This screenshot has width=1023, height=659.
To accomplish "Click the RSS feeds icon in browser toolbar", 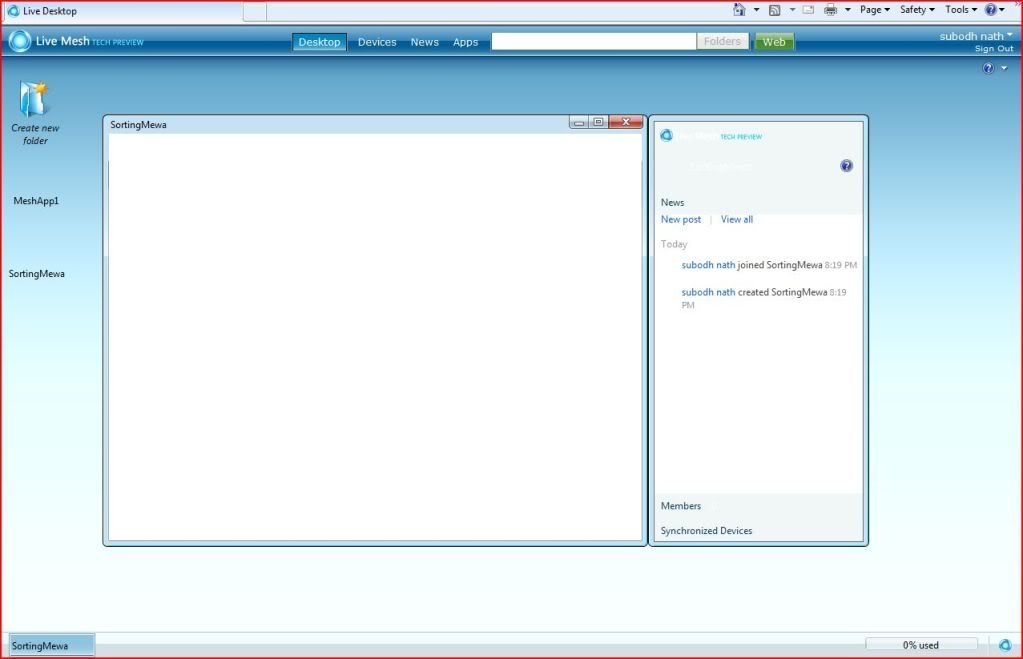I will [x=774, y=10].
